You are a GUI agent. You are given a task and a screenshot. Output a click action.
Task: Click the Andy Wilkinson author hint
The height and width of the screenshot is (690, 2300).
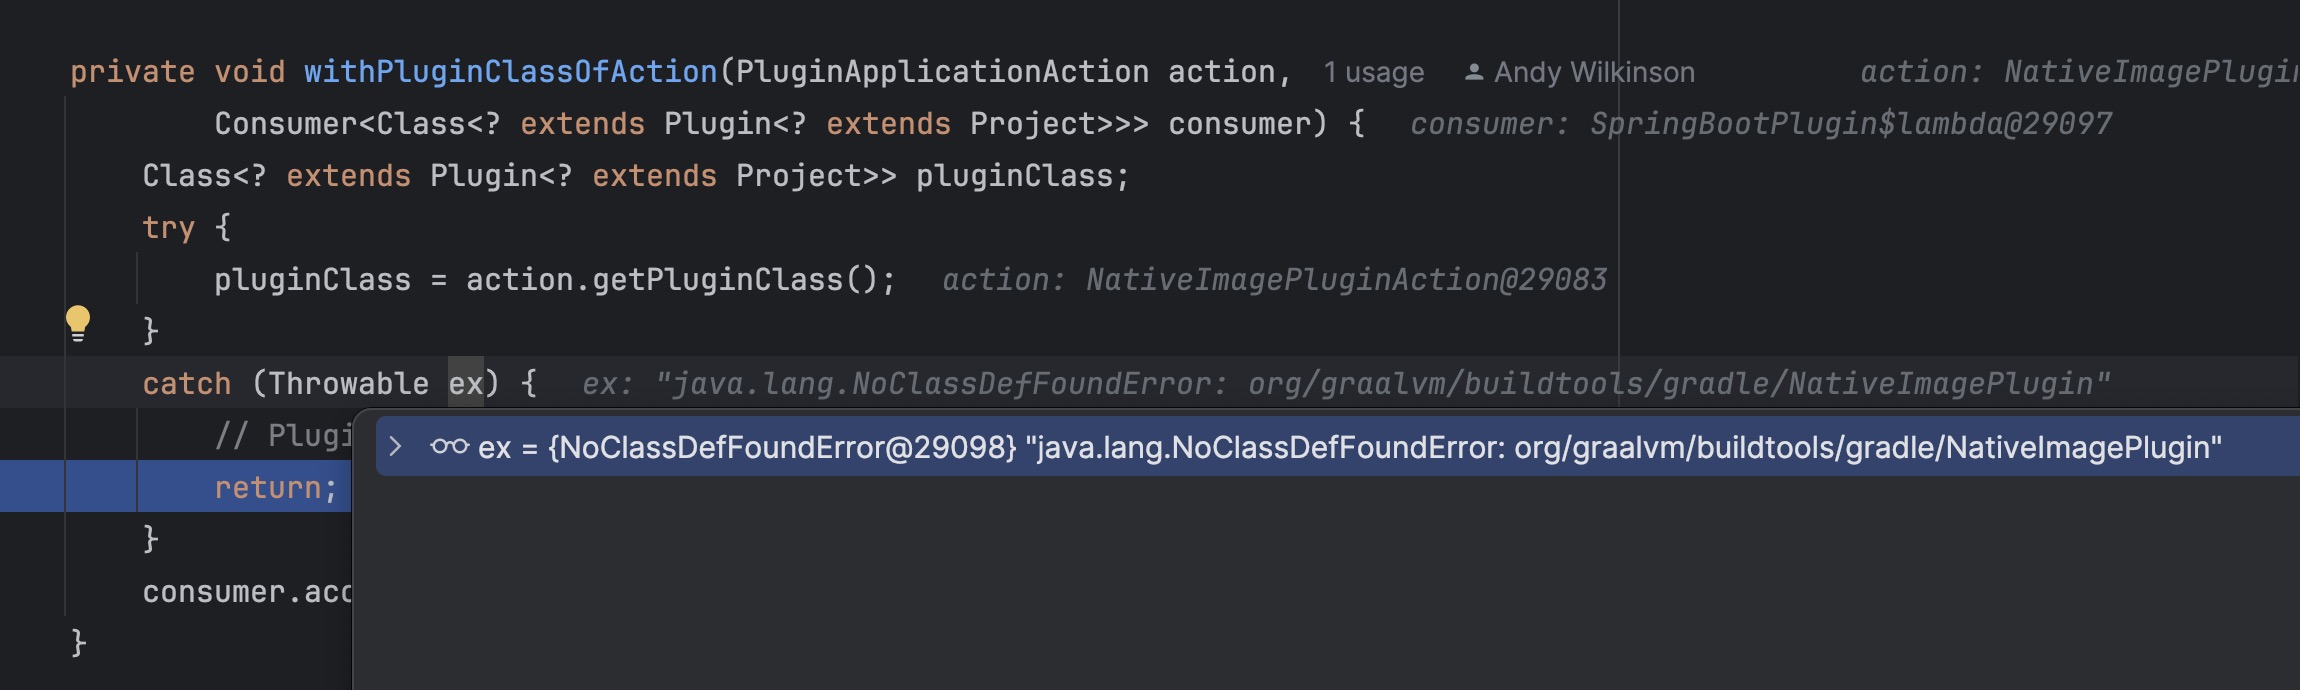(1593, 72)
